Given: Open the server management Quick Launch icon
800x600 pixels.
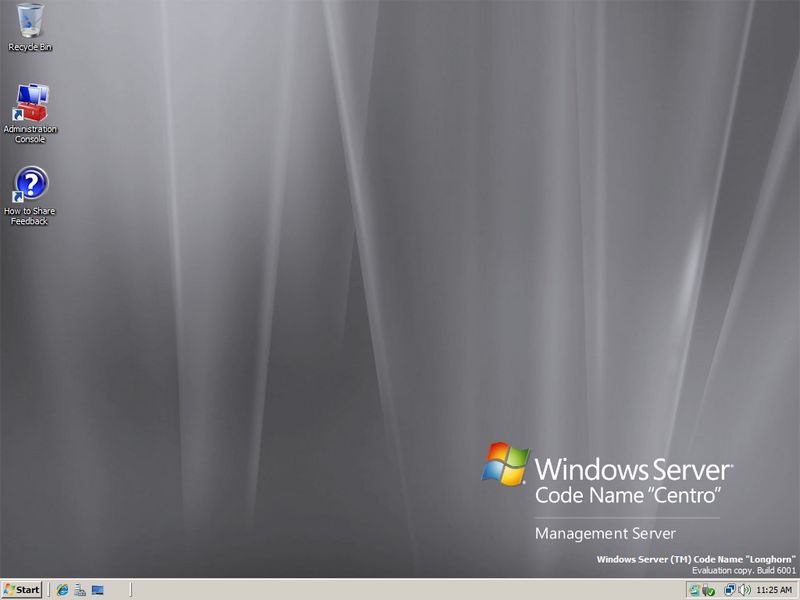Looking at the screenshot, I should pos(79,589).
